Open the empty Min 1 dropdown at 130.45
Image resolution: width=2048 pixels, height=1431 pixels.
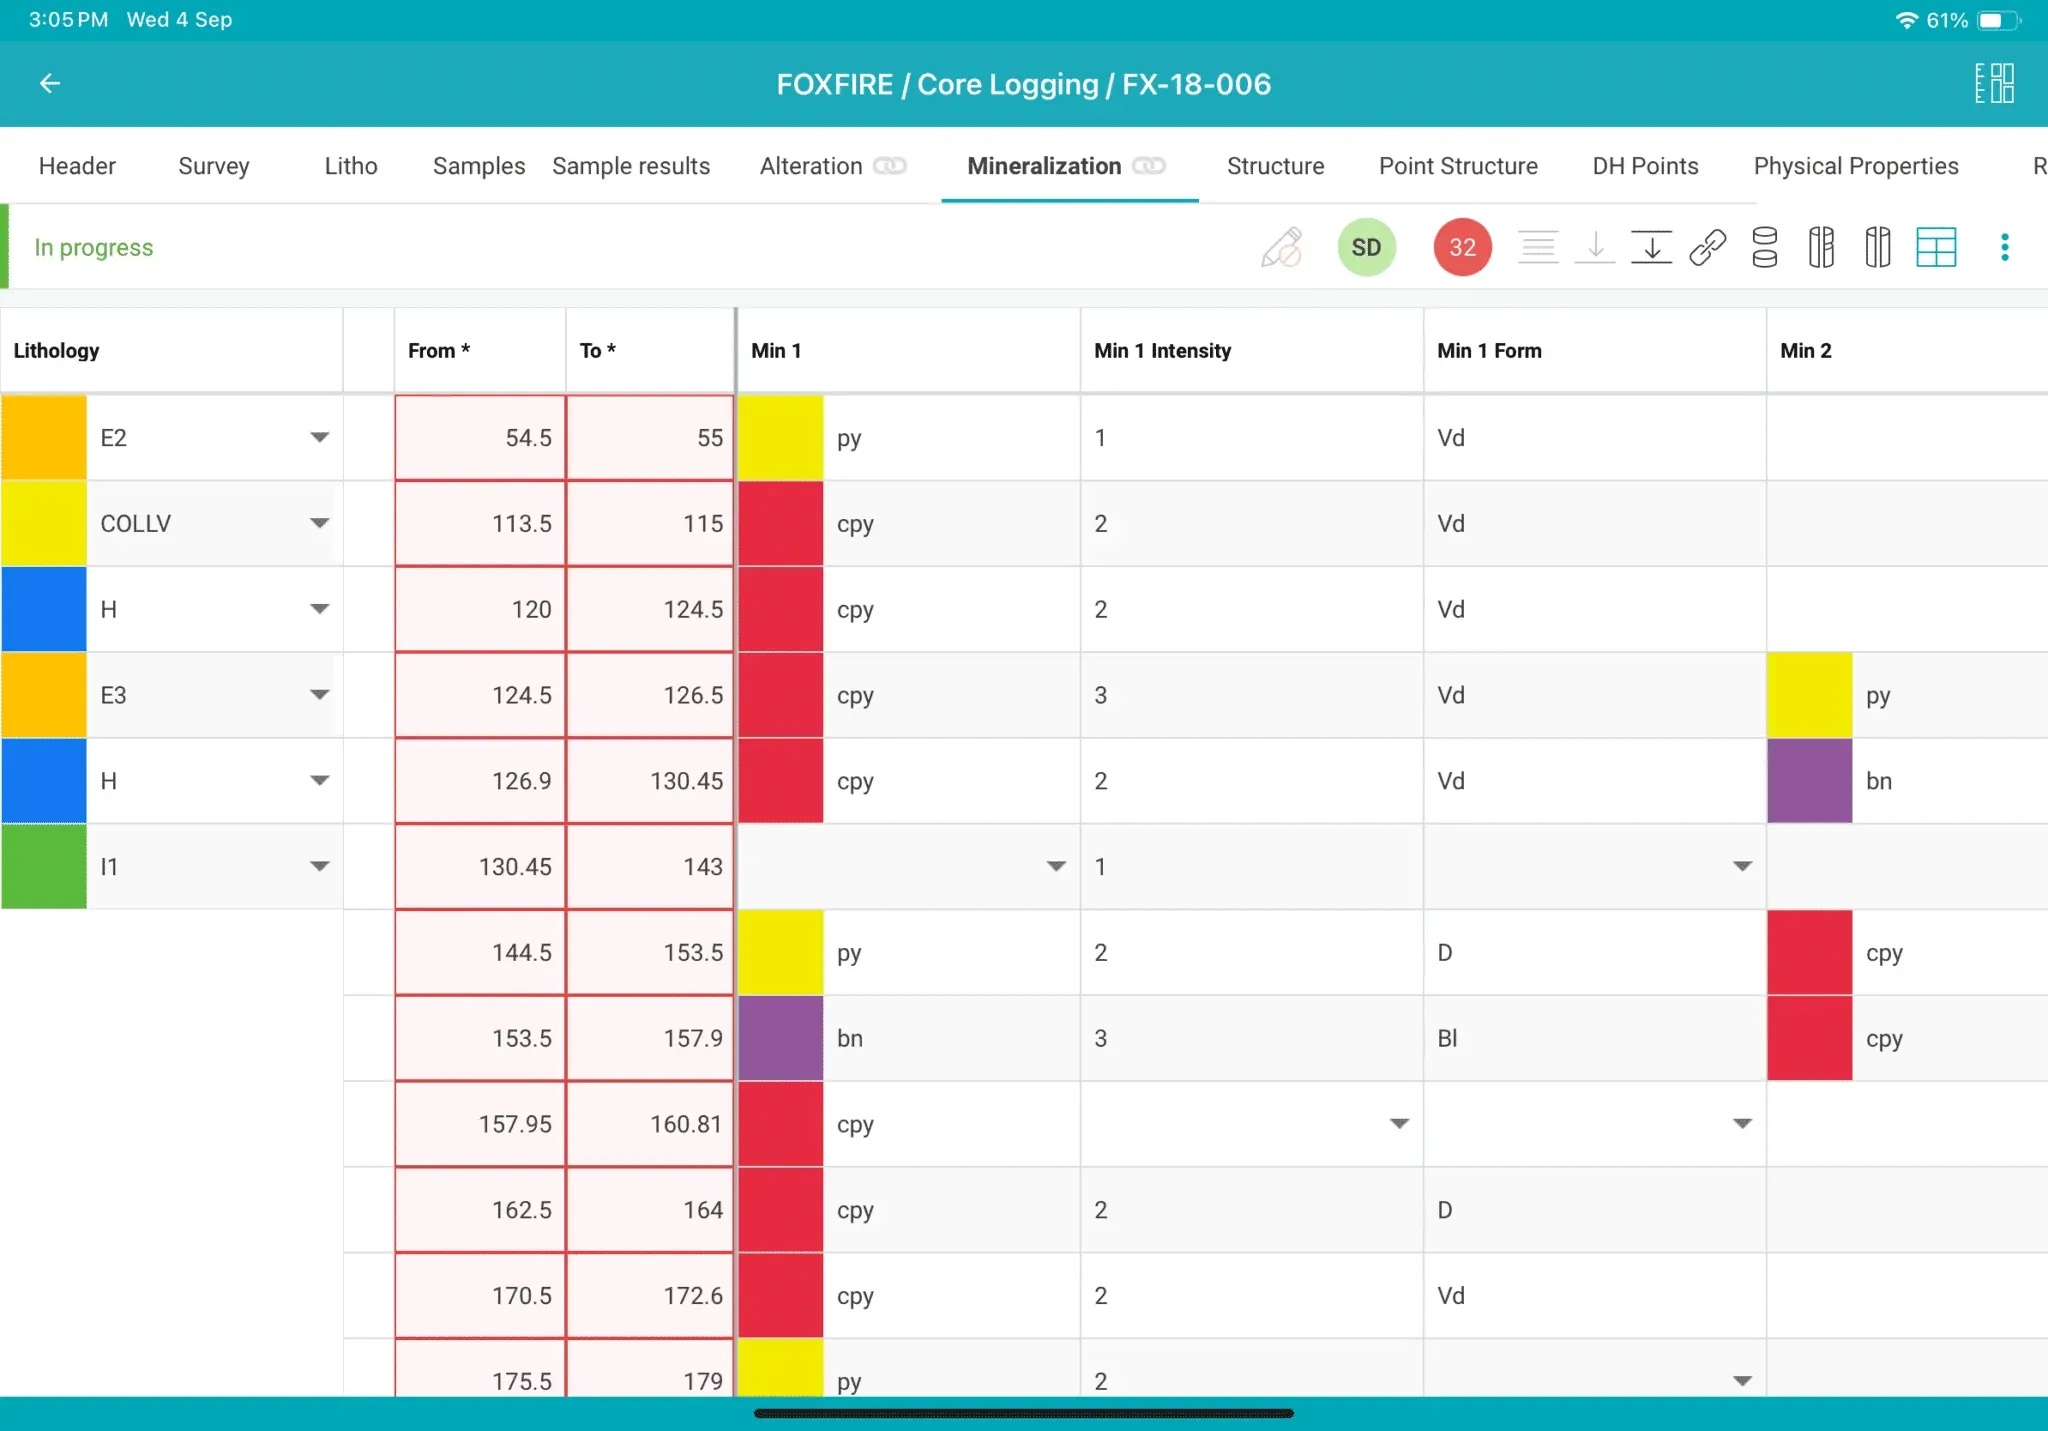point(1056,866)
